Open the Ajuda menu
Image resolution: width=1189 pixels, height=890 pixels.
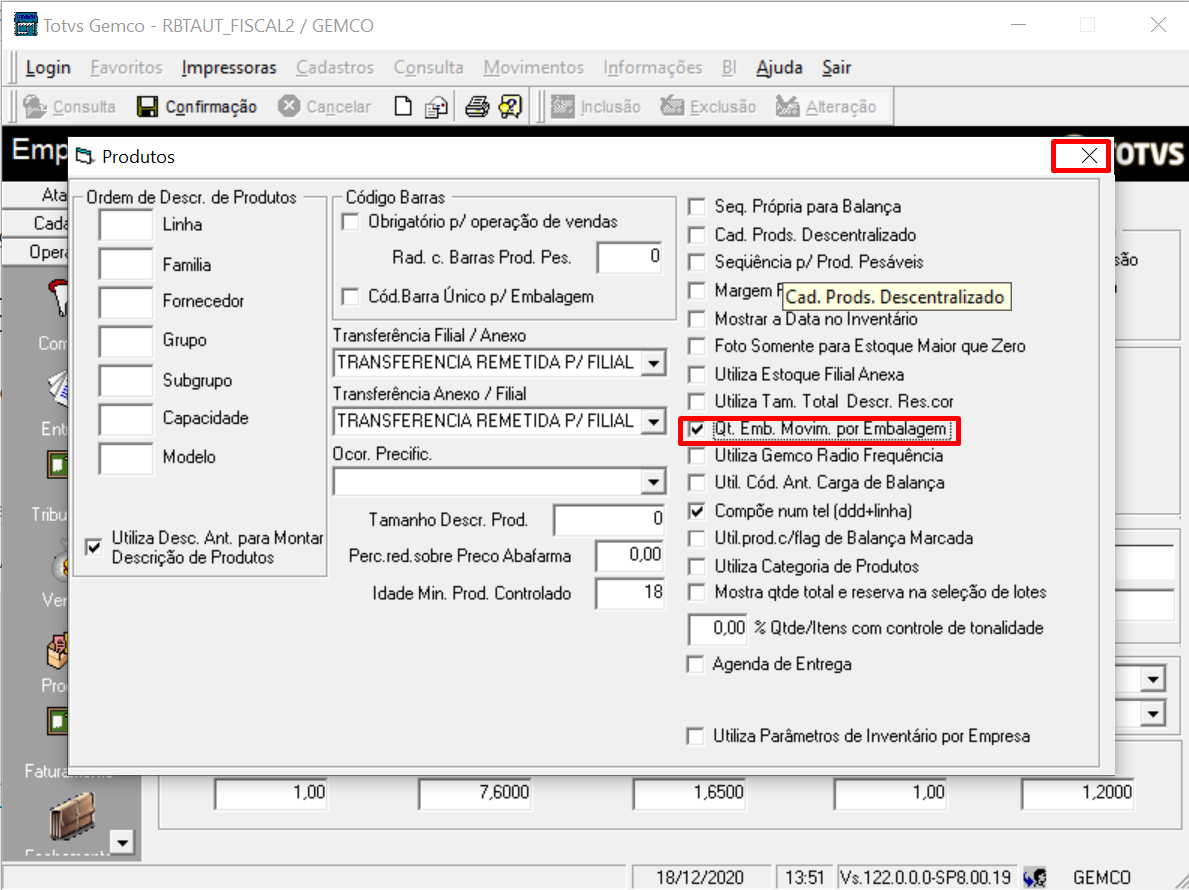pyautogui.click(x=779, y=67)
